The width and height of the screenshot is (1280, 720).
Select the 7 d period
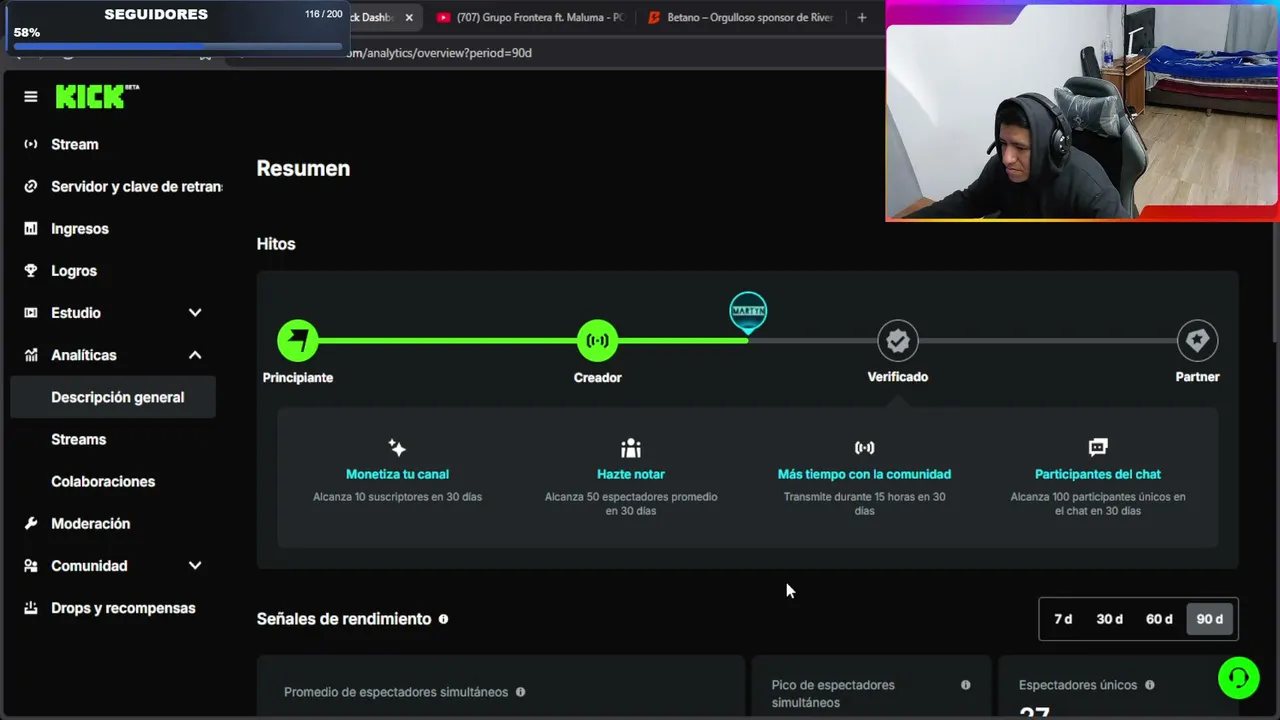point(1063,619)
